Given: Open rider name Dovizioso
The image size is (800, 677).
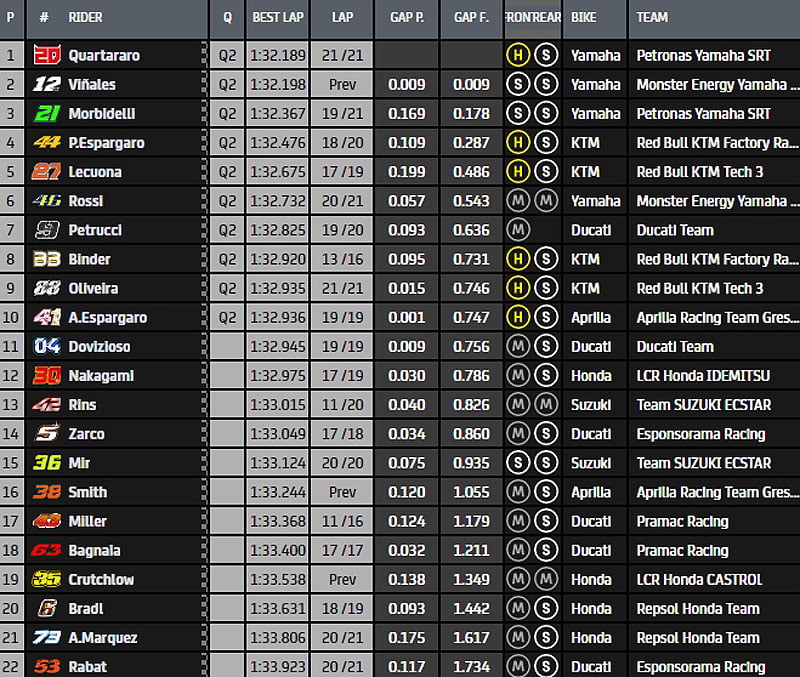Looking at the screenshot, I should [x=99, y=347].
